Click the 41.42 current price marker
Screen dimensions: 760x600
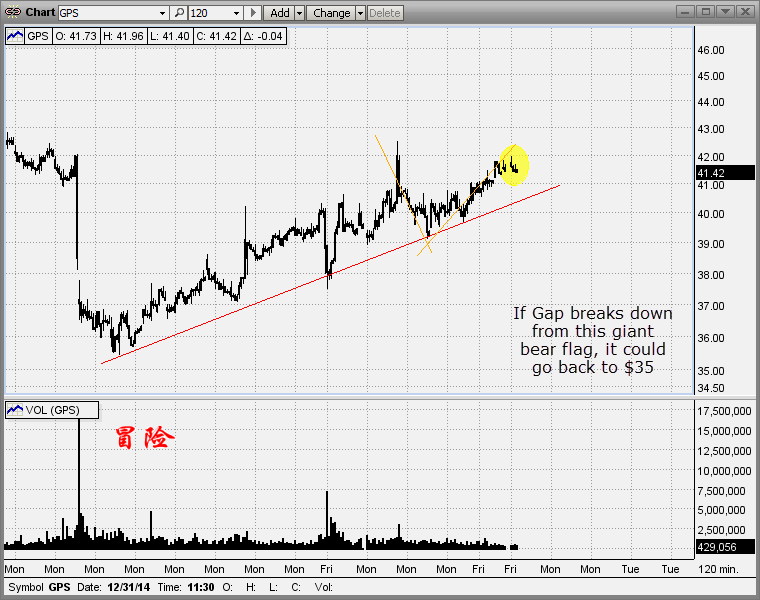tap(725, 173)
